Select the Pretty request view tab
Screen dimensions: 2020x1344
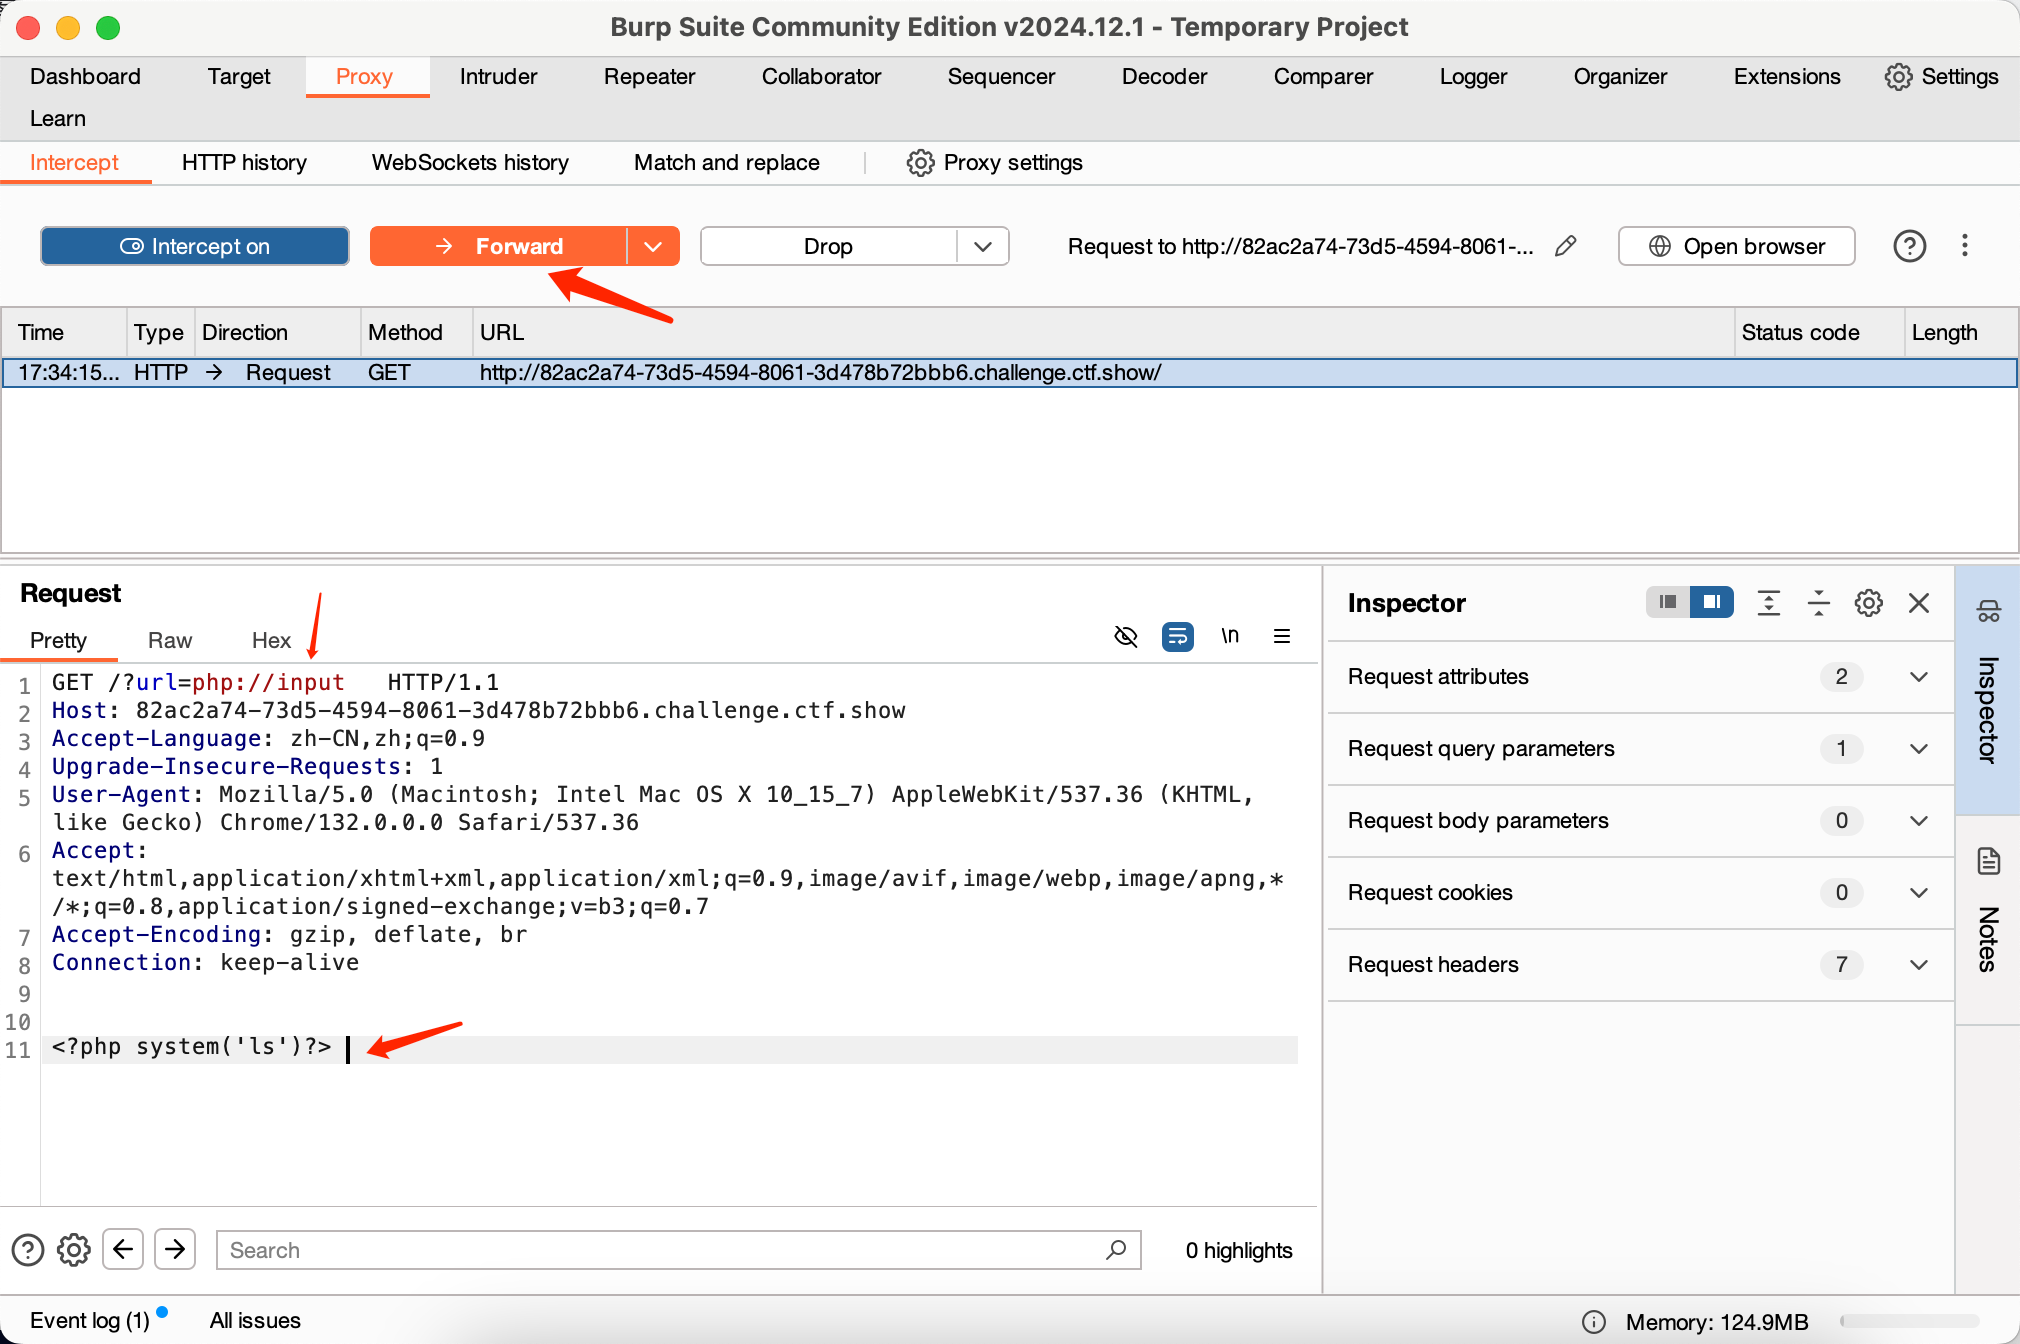pos(58,641)
